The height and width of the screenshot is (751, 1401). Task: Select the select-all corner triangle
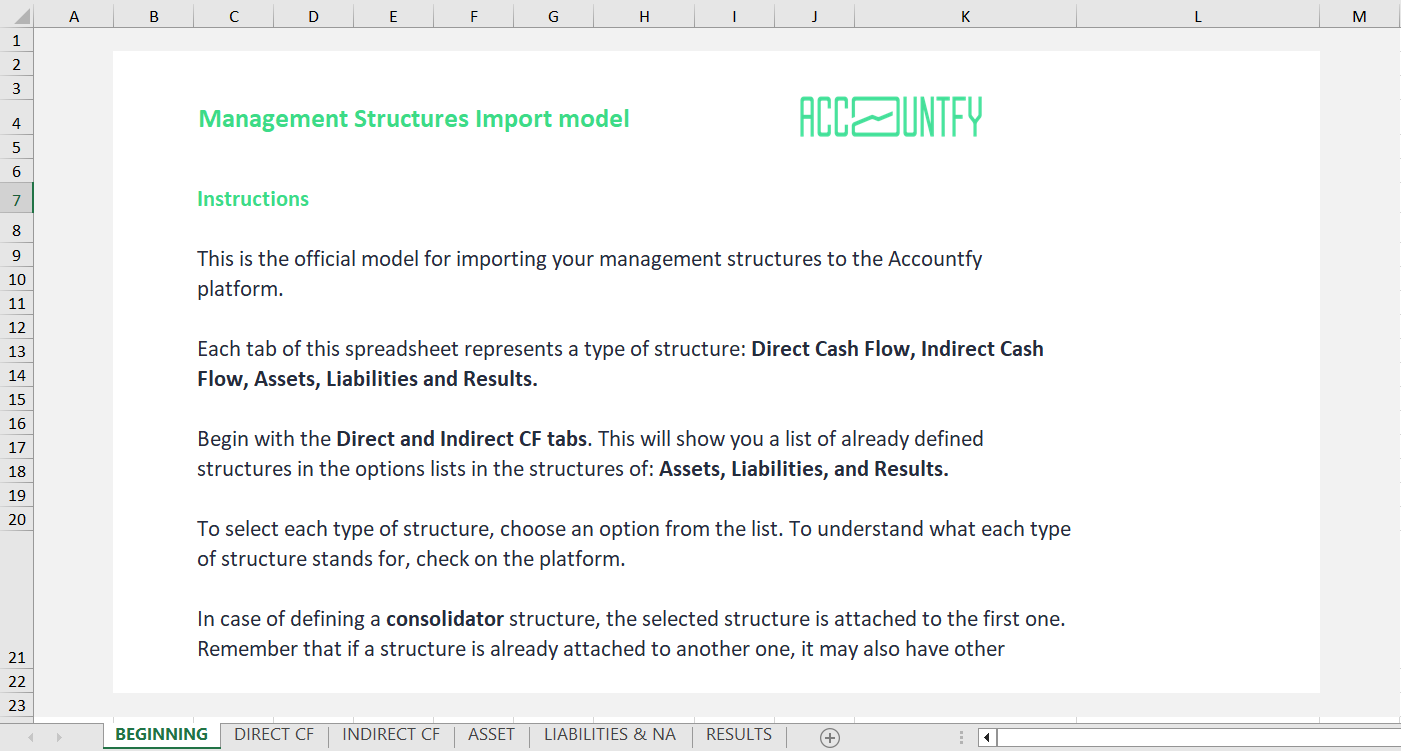tap(17, 15)
